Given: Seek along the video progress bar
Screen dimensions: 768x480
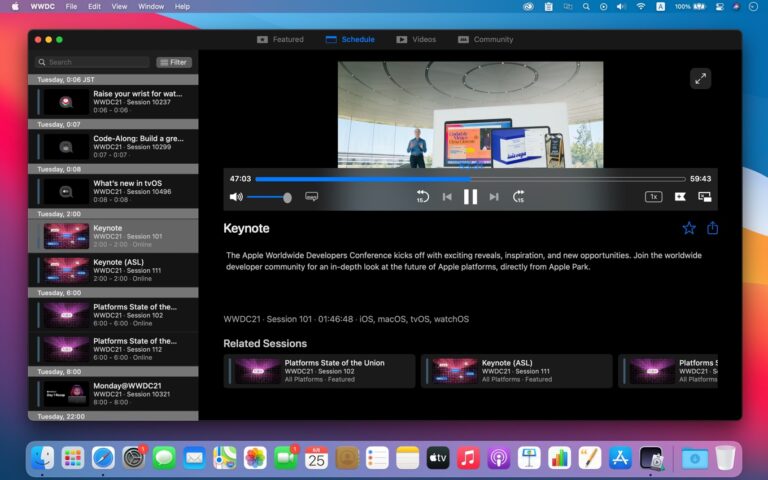Looking at the screenshot, I should tap(470, 179).
